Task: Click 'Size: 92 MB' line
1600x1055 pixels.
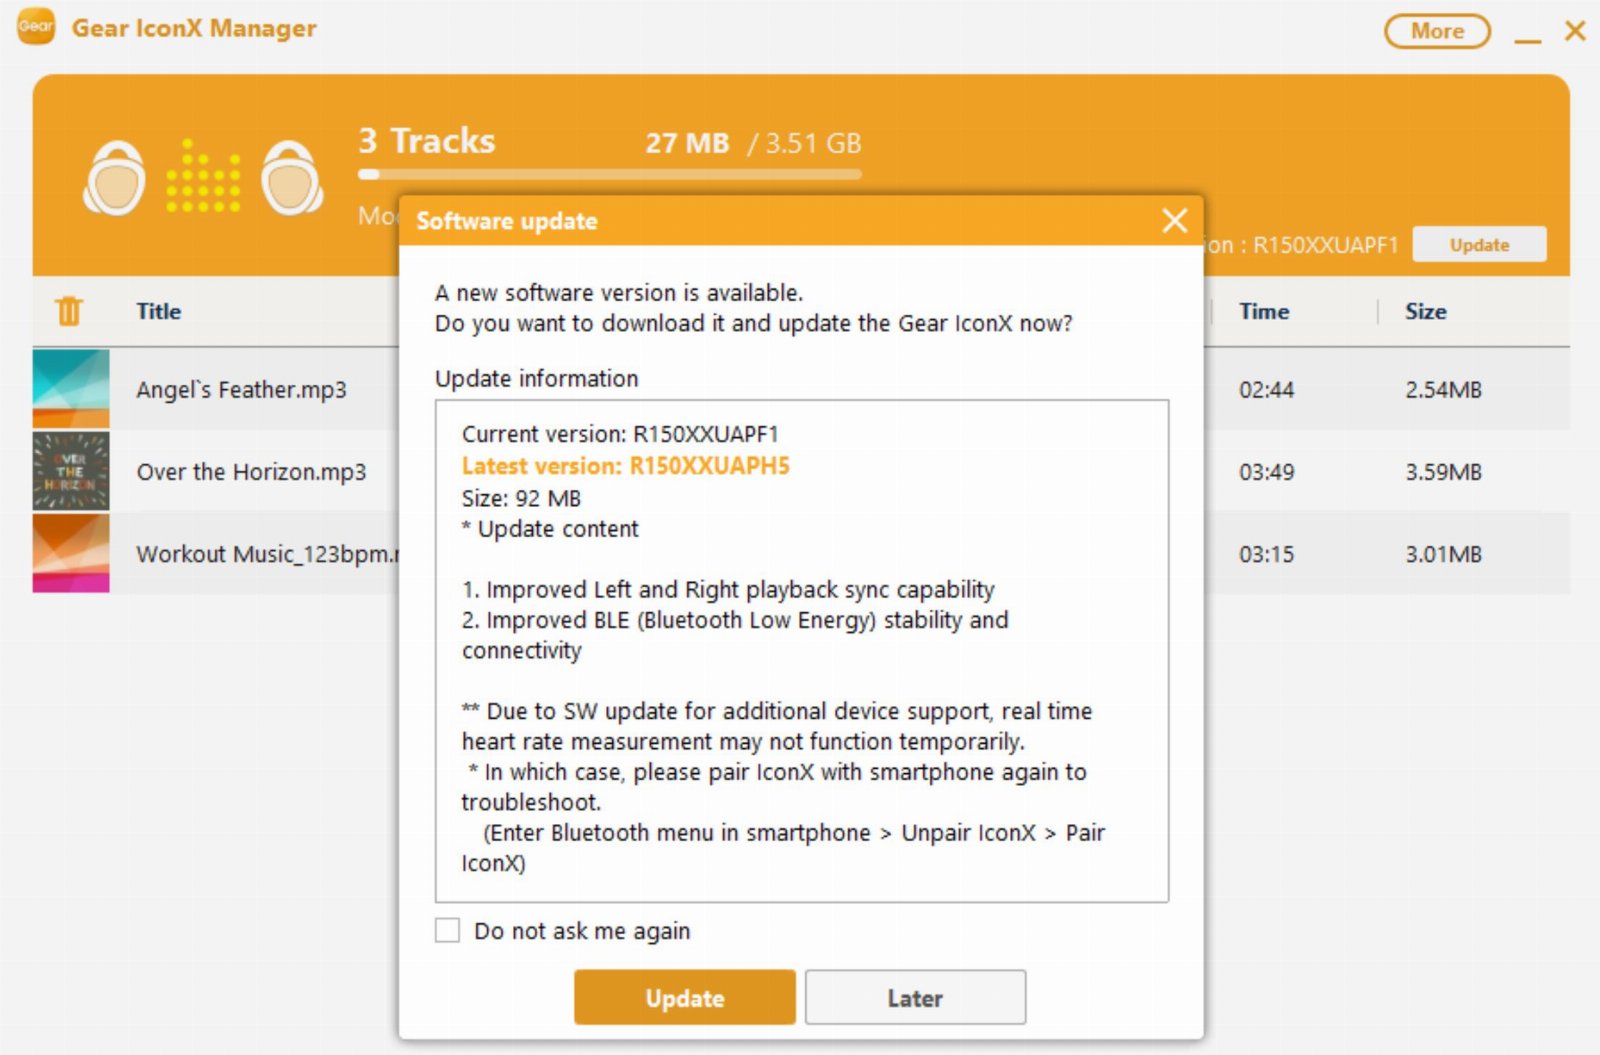Action: point(521,498)
